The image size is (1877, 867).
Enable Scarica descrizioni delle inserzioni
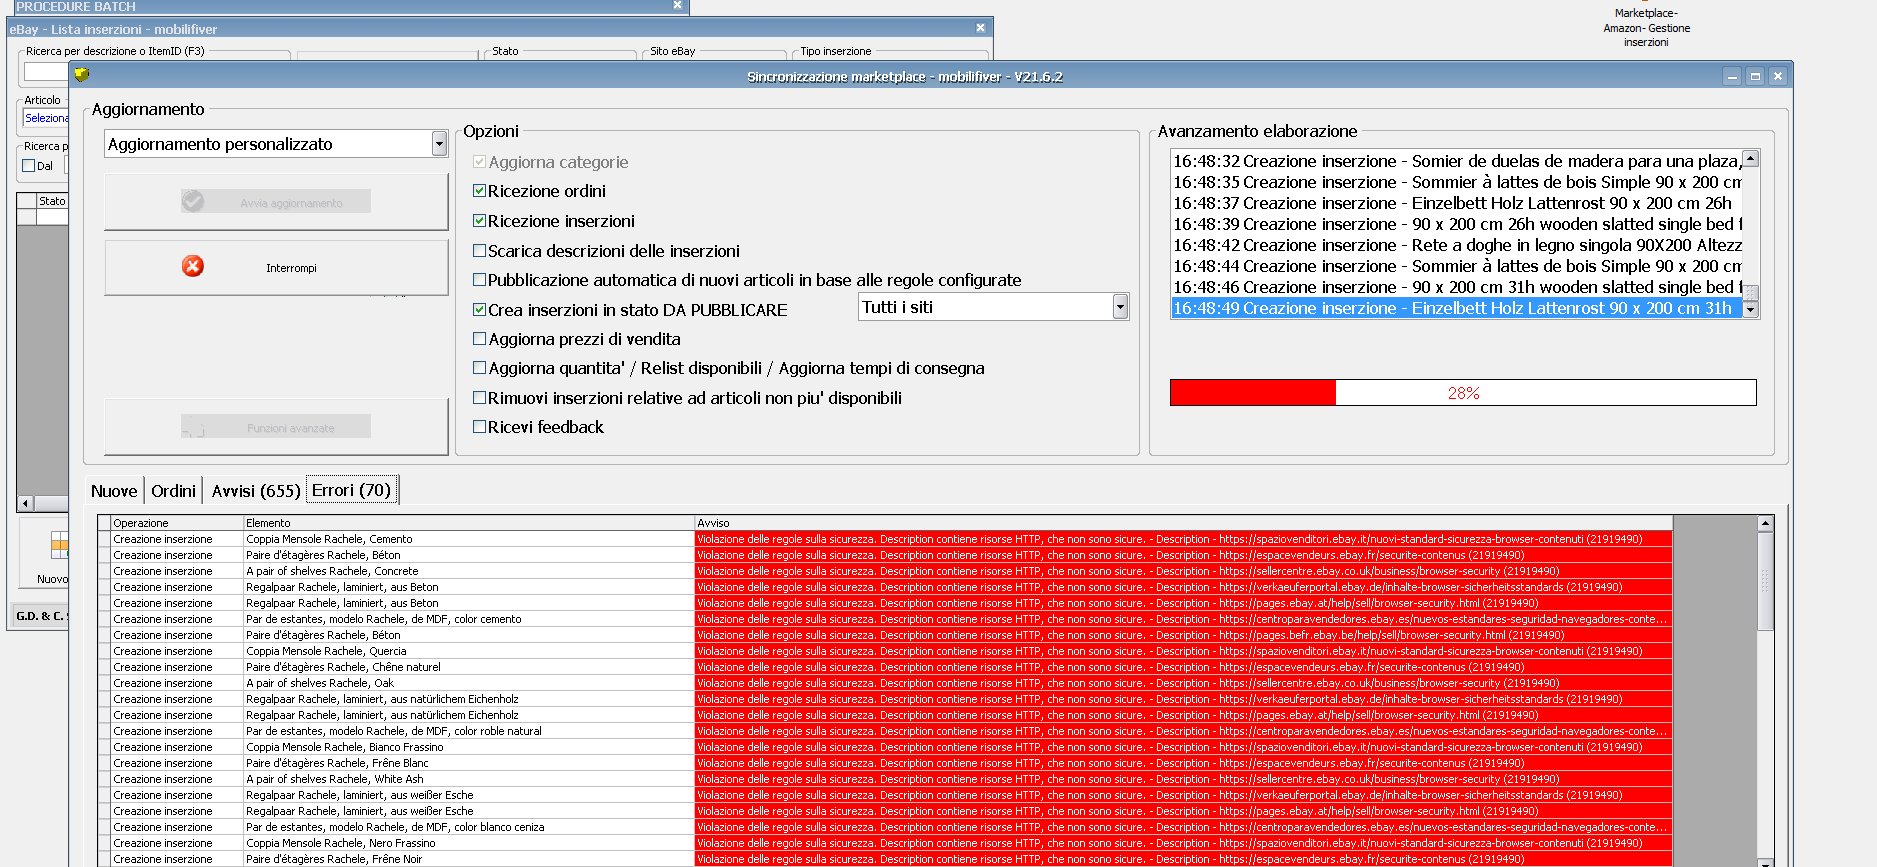[x=479, y=251]
